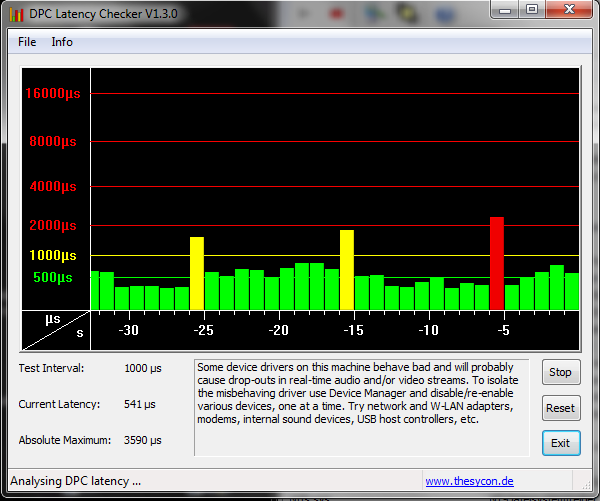Click the driver warning message text box
Viewport: 600px width, 501px height.
[362, 407]
